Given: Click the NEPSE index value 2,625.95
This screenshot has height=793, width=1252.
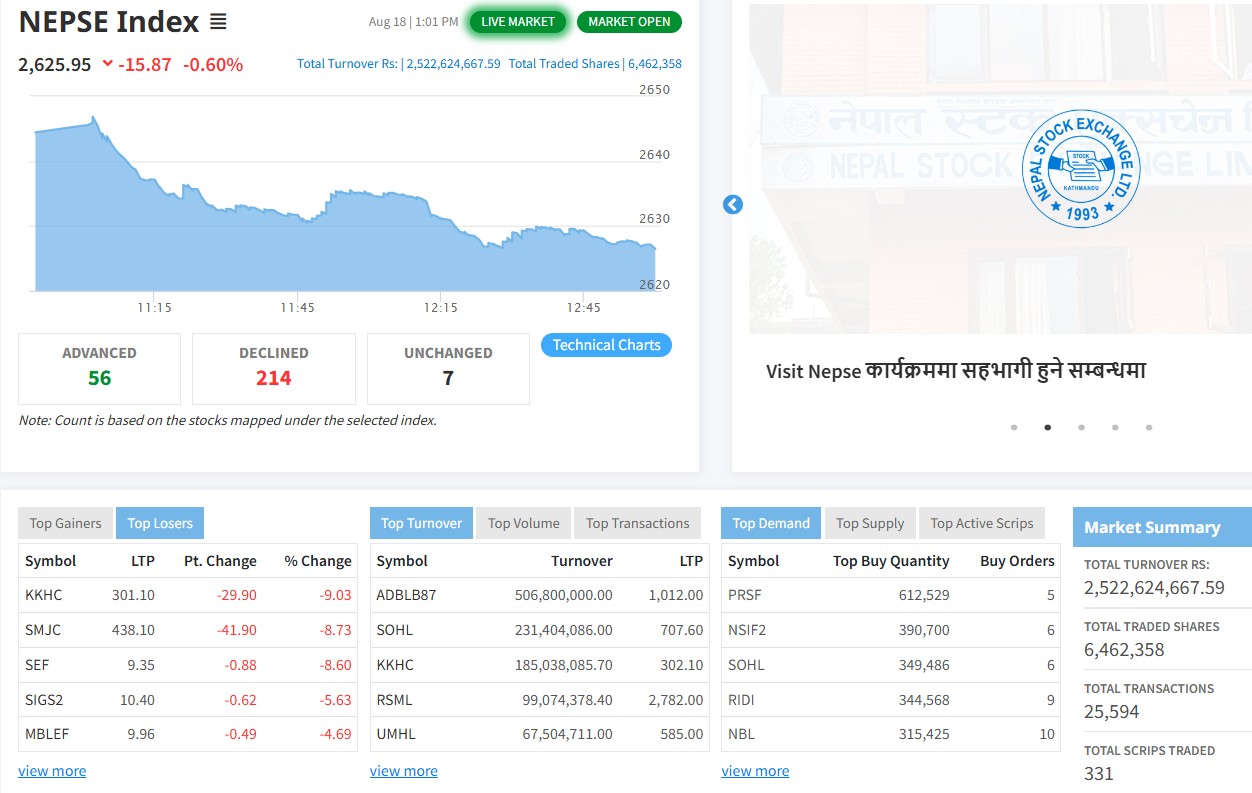Looking at the screenshot, I should 55,65.
